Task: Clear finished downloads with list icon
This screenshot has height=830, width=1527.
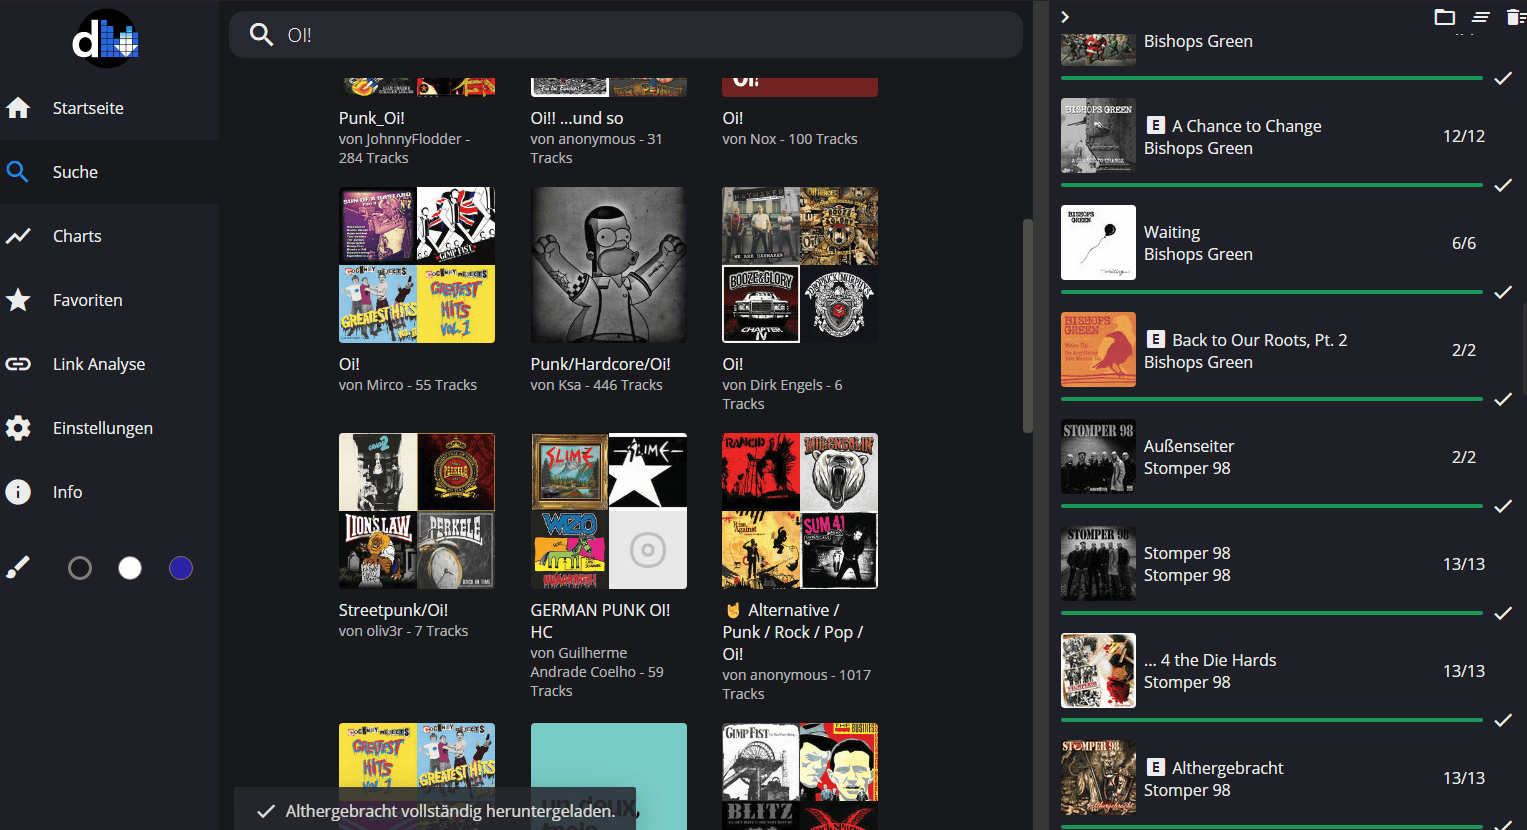Action: pyautogui.click(x=1481, y=17)
